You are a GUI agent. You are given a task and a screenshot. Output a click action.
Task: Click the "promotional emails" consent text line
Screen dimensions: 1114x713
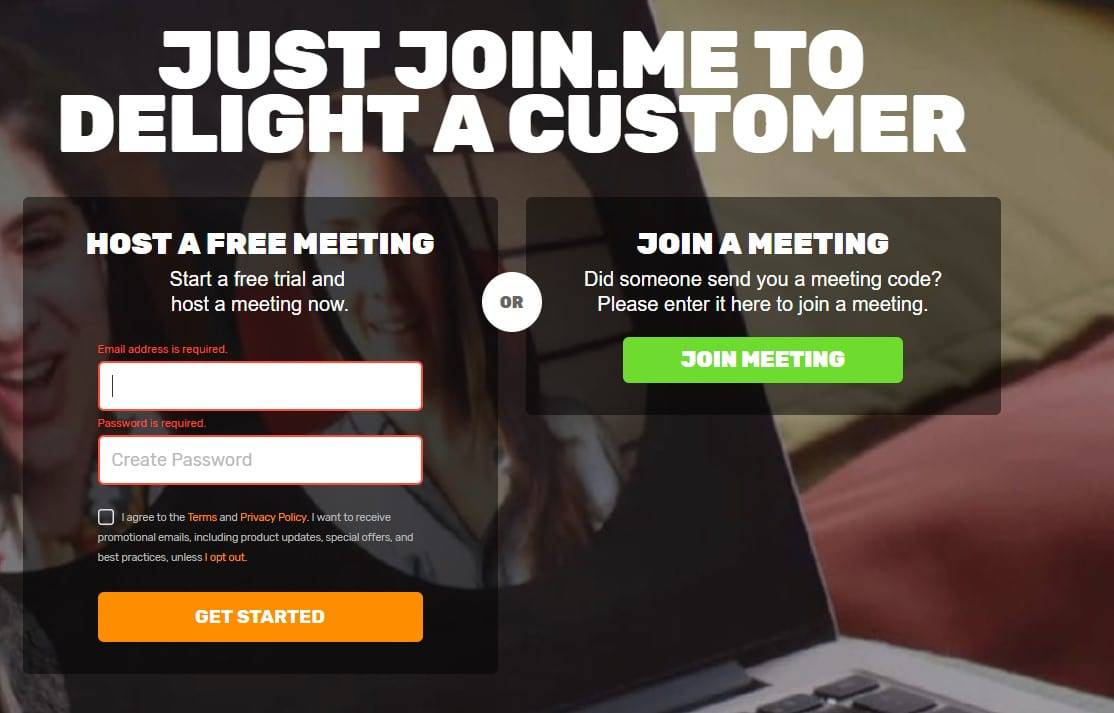pyautogui.click(x=256, y=537)
